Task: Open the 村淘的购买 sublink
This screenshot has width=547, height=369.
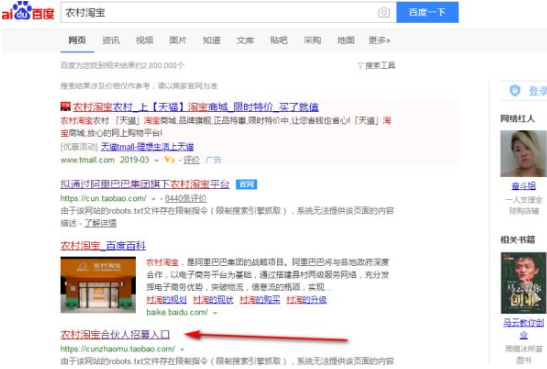Action: [x=260, y=300]
